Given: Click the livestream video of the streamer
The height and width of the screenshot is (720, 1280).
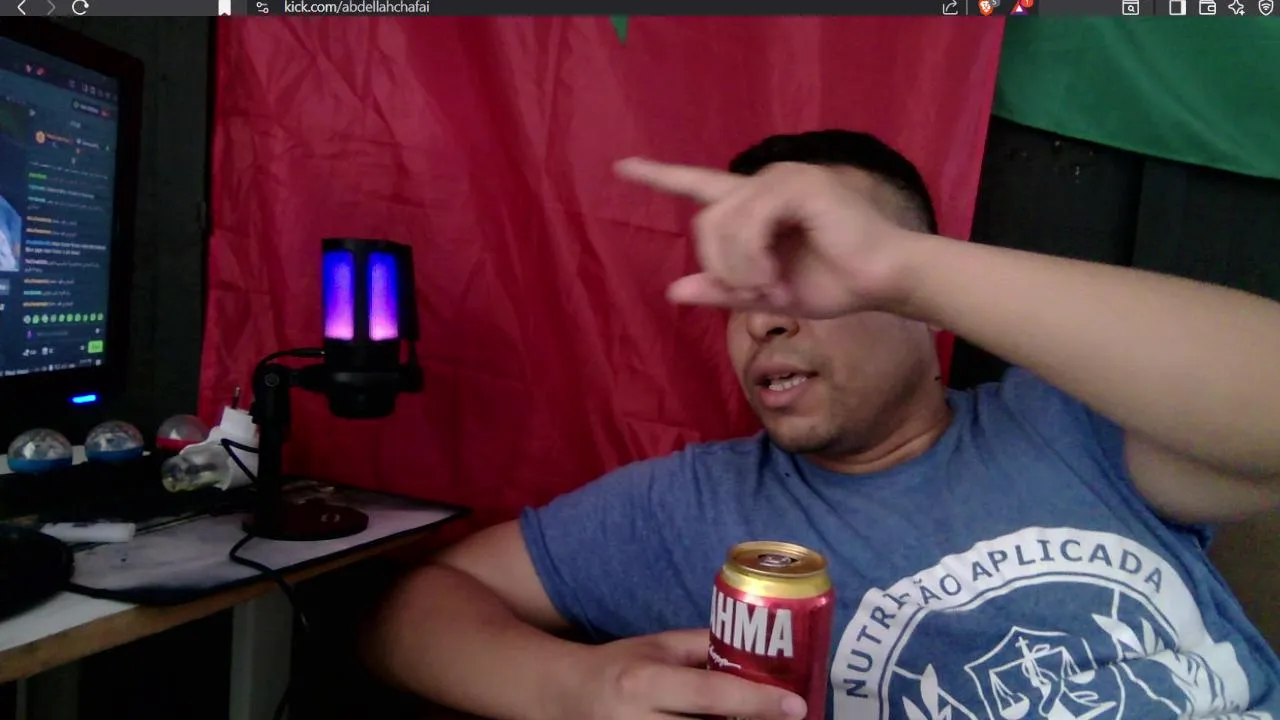Looking at the screenshot, I should [x=640, y=368].
